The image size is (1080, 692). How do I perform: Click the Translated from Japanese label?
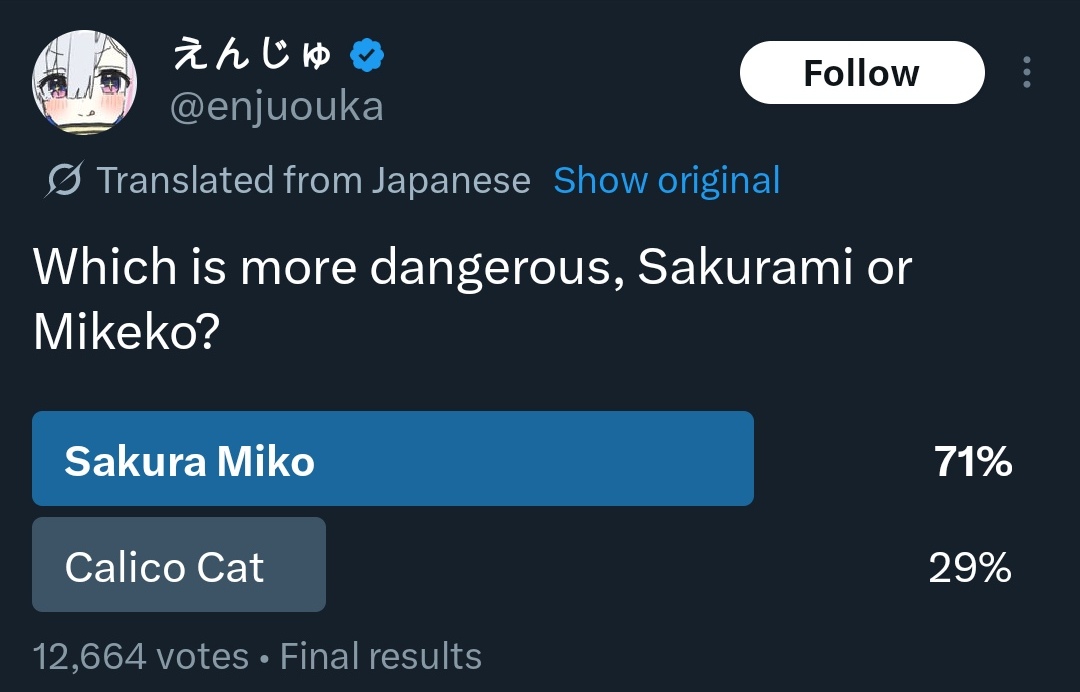pos(313,180)
